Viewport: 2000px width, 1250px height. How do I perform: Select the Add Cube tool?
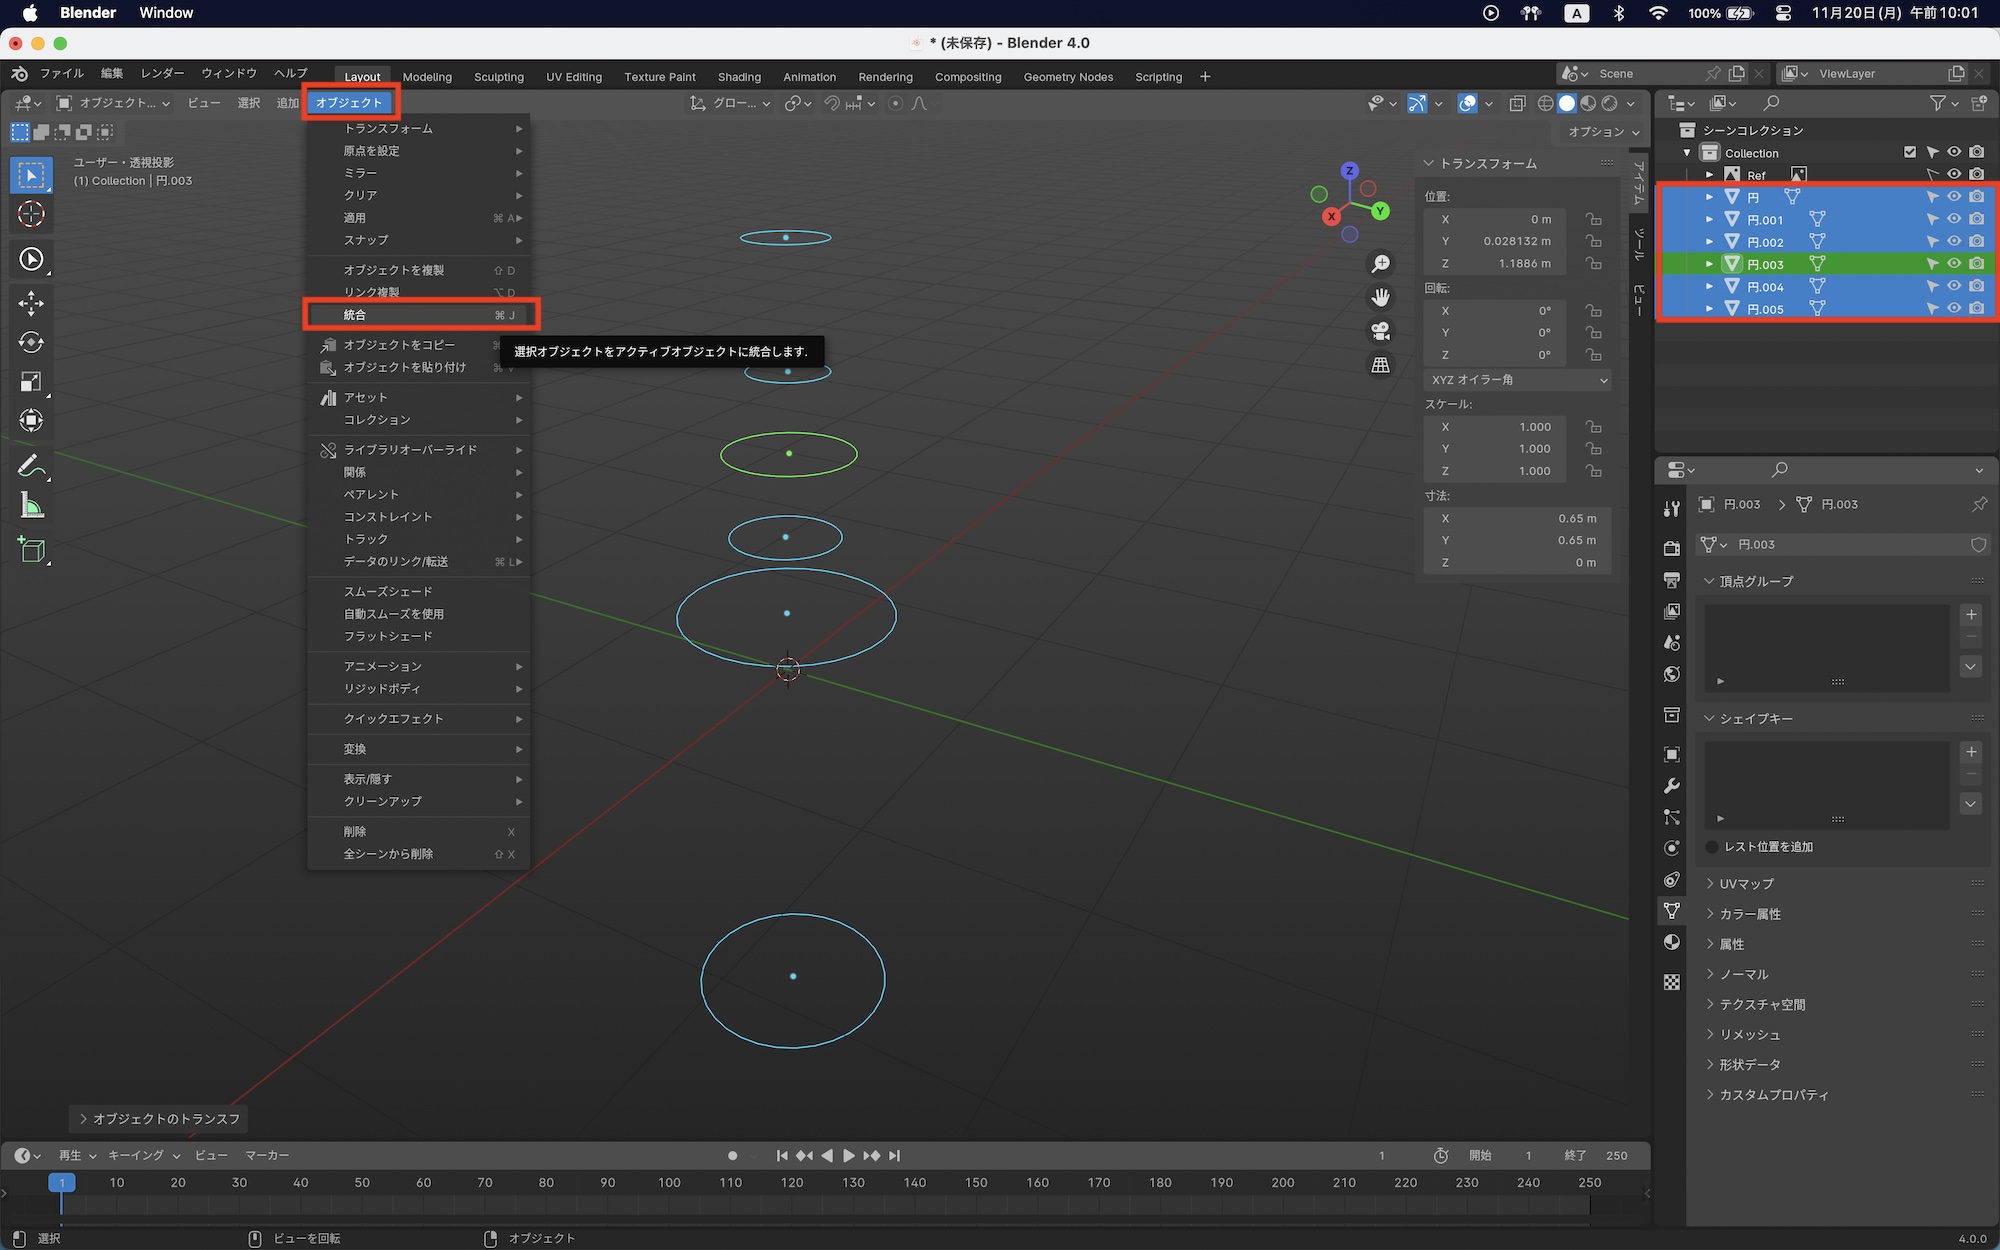coord(31,550)
